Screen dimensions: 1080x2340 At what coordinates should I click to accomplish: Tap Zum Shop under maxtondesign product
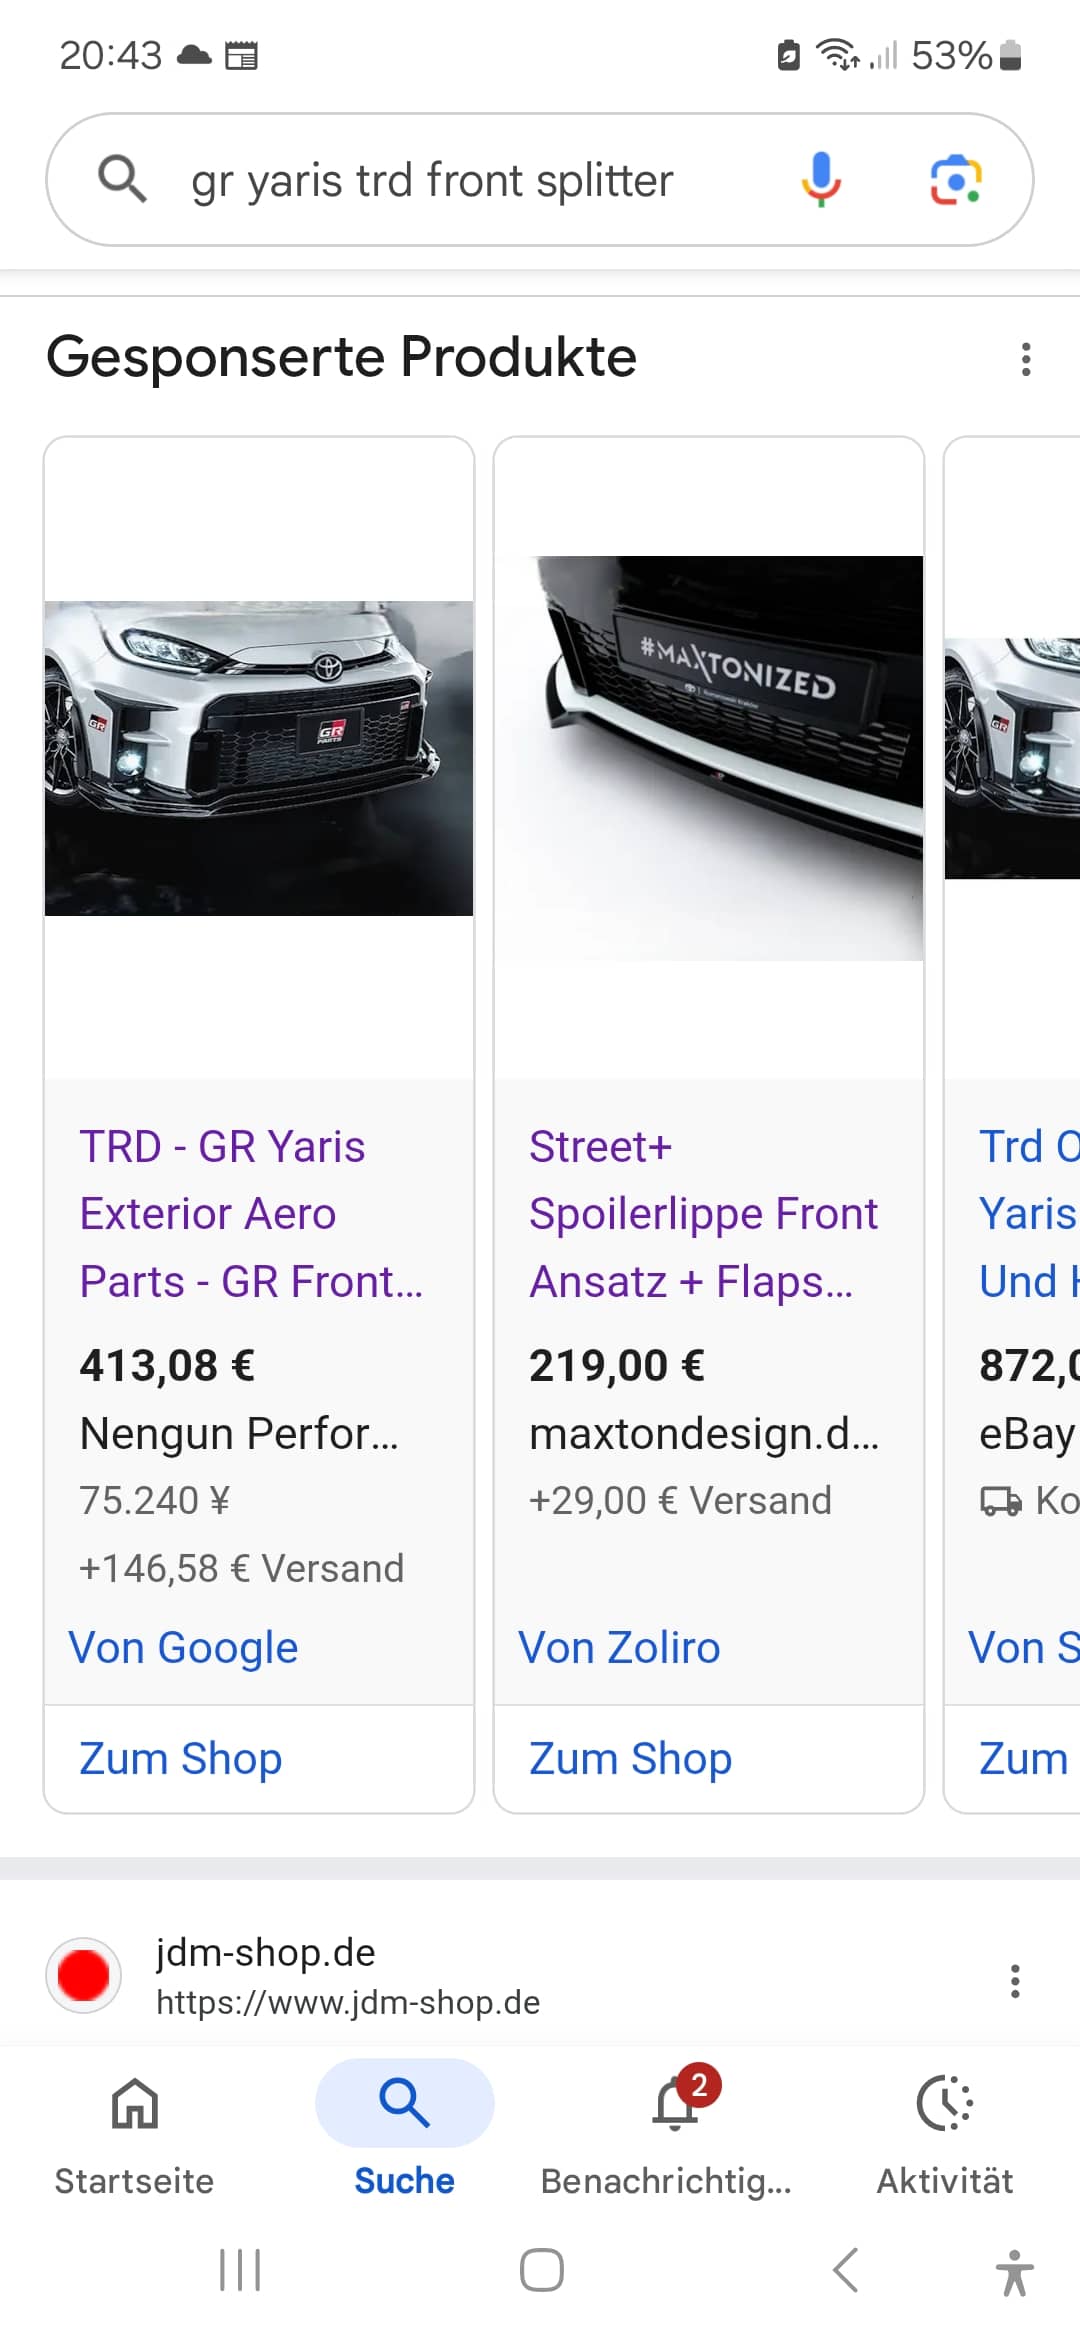click(x=631, y=1758)
